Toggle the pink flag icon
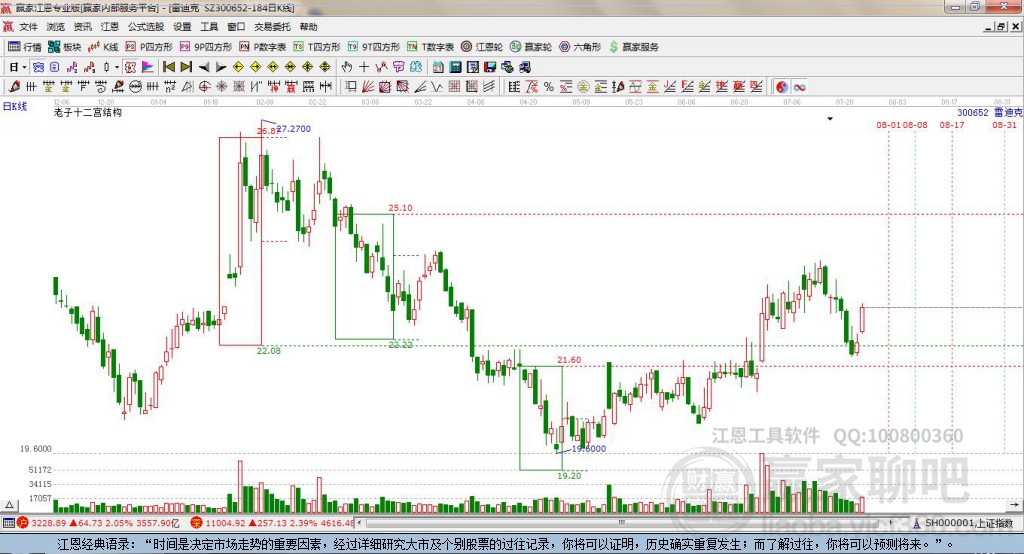Image resolution: width=1024 pixels, height=554 pixels. (148, 67)
